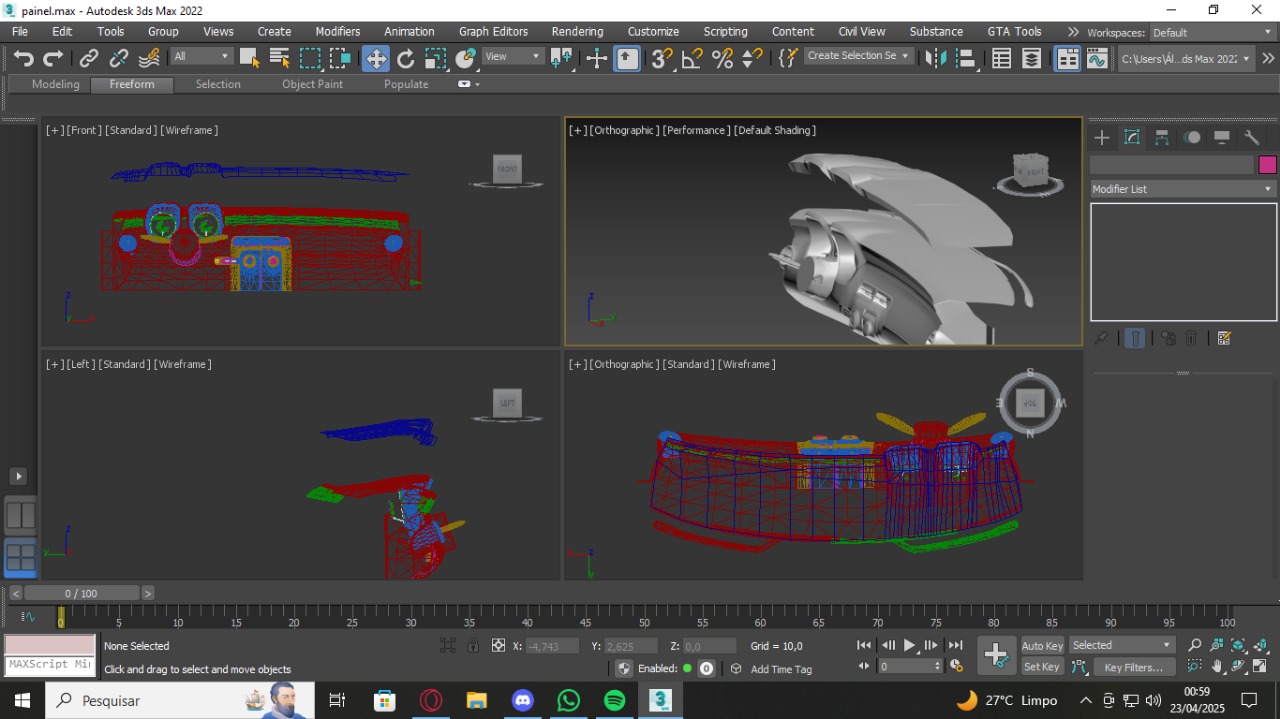
Task: Open the Motion command panel tab
Action: [x=1192, y=138]
